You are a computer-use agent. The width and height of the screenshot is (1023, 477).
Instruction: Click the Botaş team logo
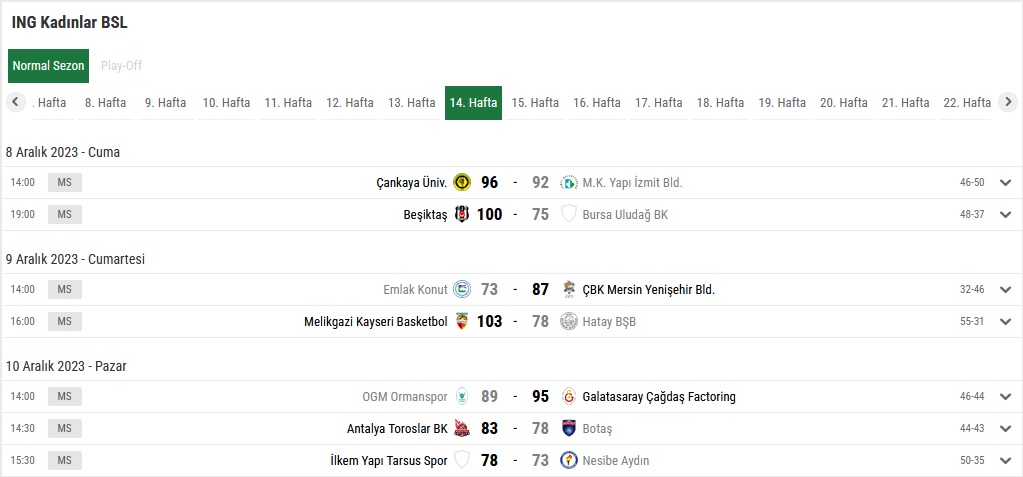tap(569, 428)
